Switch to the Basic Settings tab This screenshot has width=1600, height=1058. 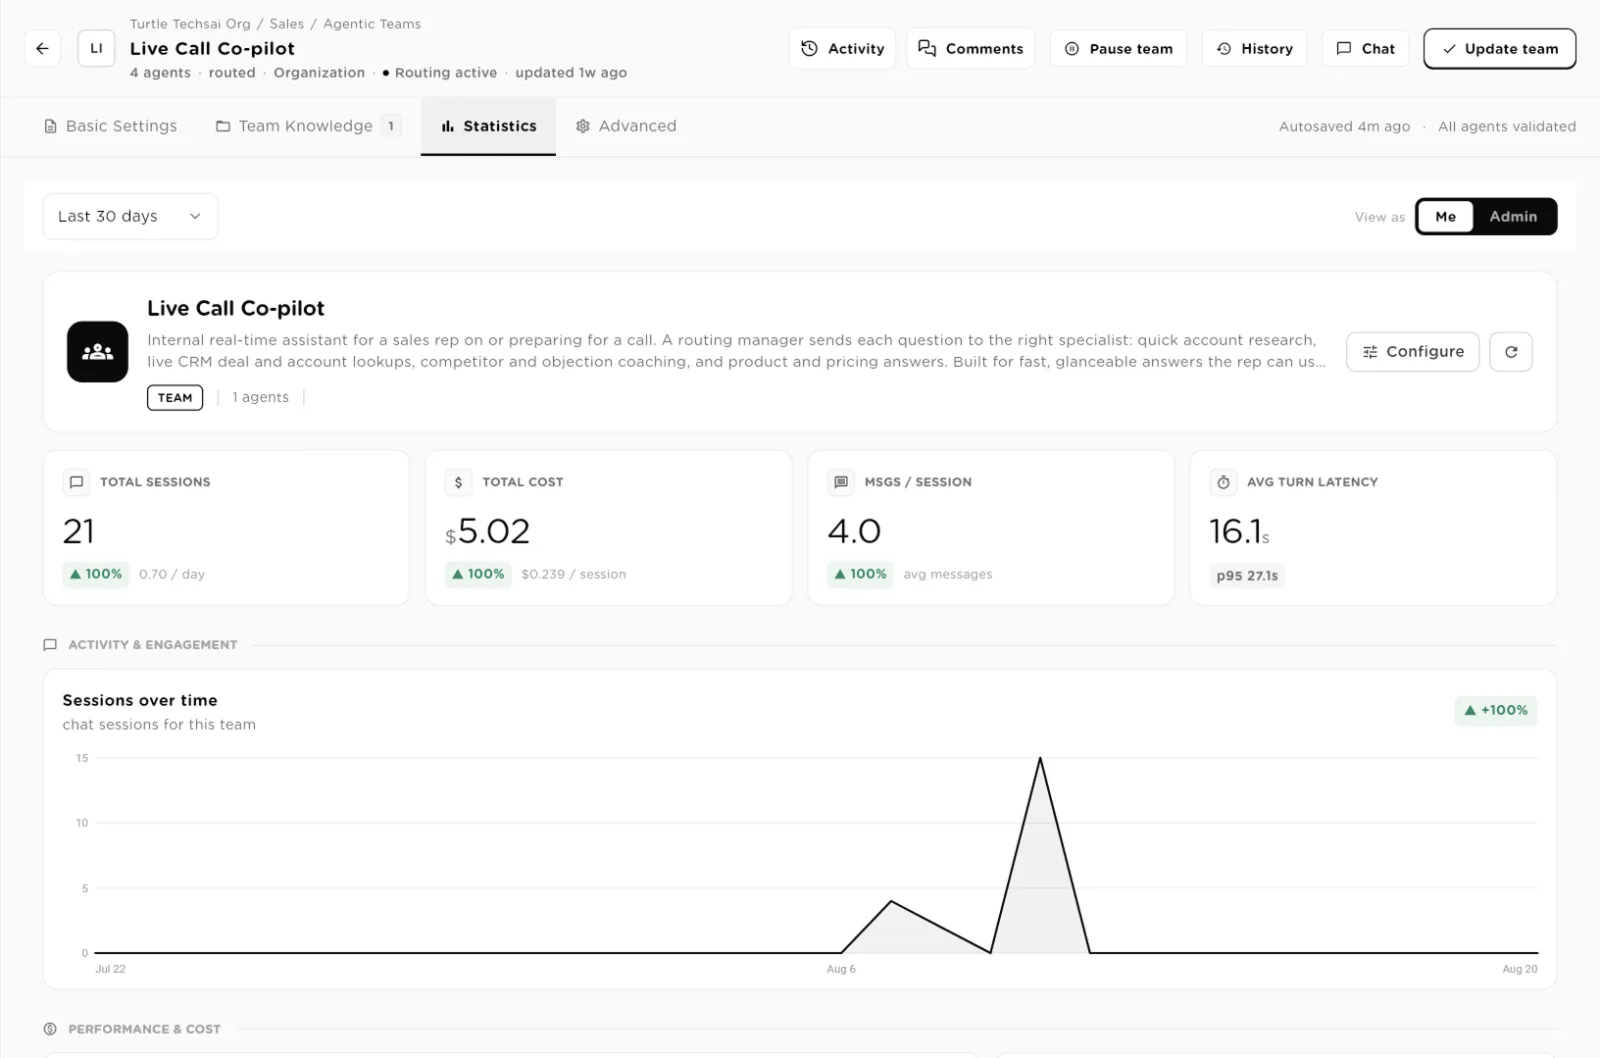(x=111, y=126)
